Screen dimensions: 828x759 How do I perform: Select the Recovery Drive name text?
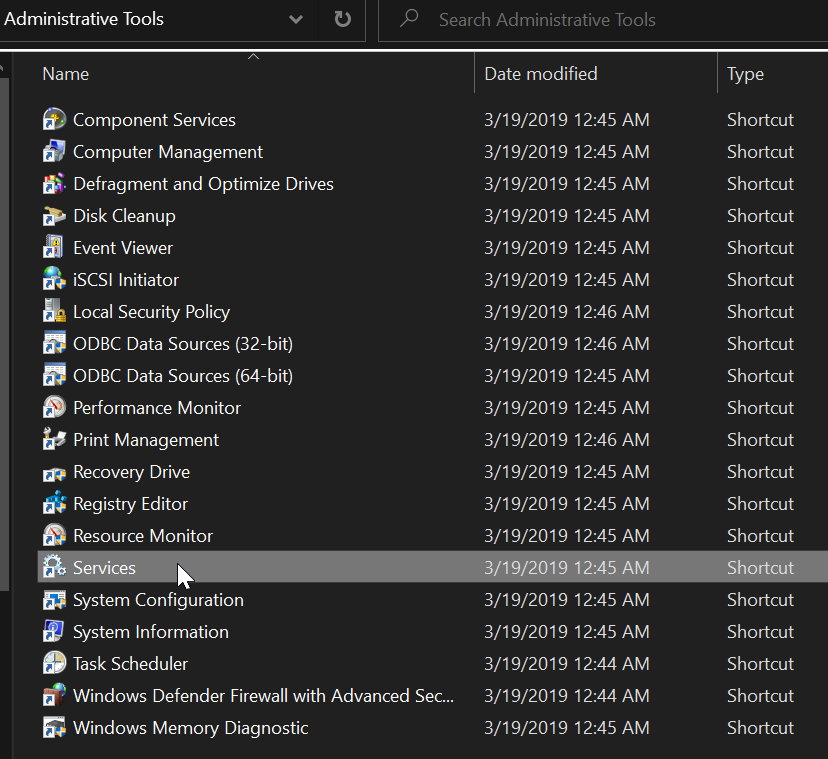point(131,472)
